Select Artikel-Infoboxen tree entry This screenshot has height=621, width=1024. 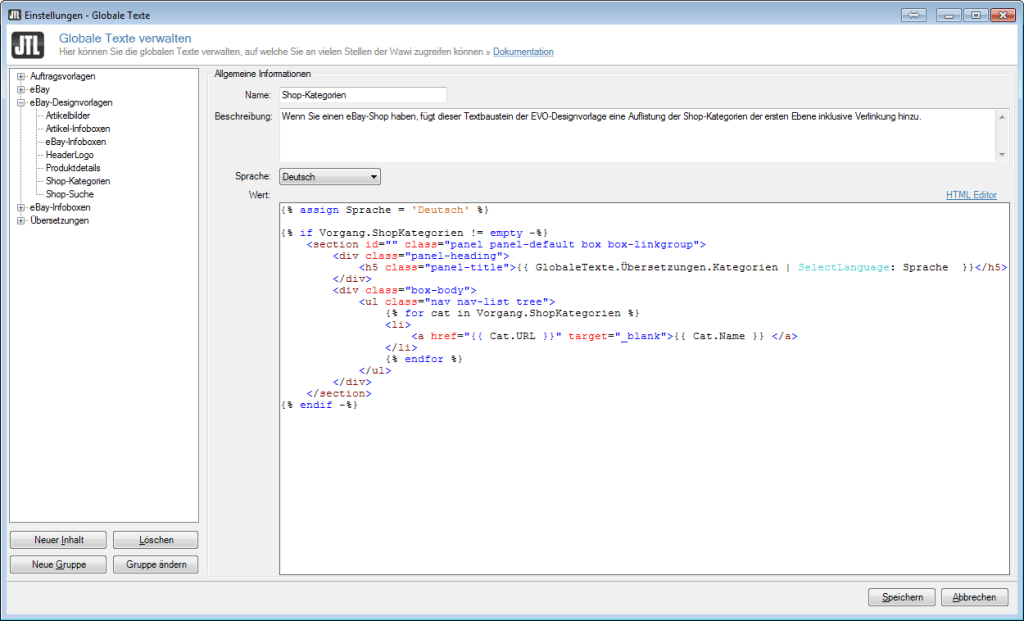[x=78, y=128]
